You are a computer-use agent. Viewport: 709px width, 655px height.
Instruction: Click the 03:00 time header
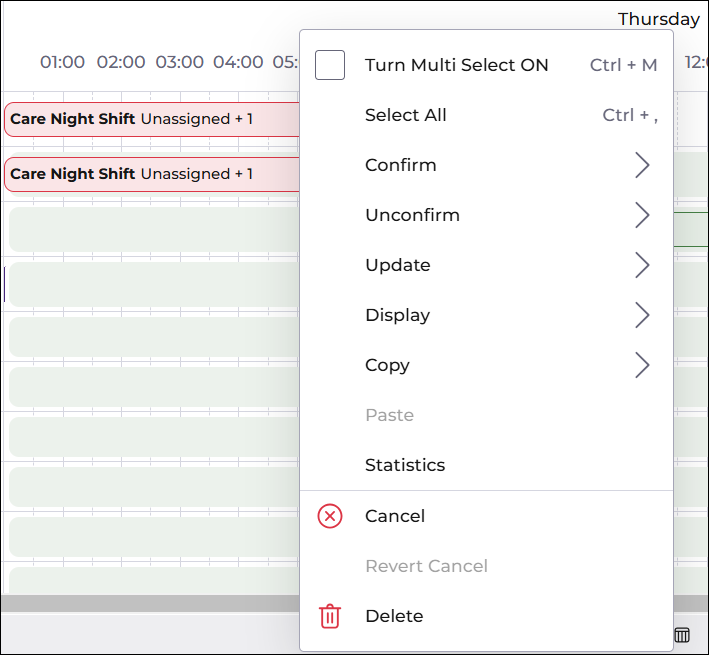click(x=180, y=62)
